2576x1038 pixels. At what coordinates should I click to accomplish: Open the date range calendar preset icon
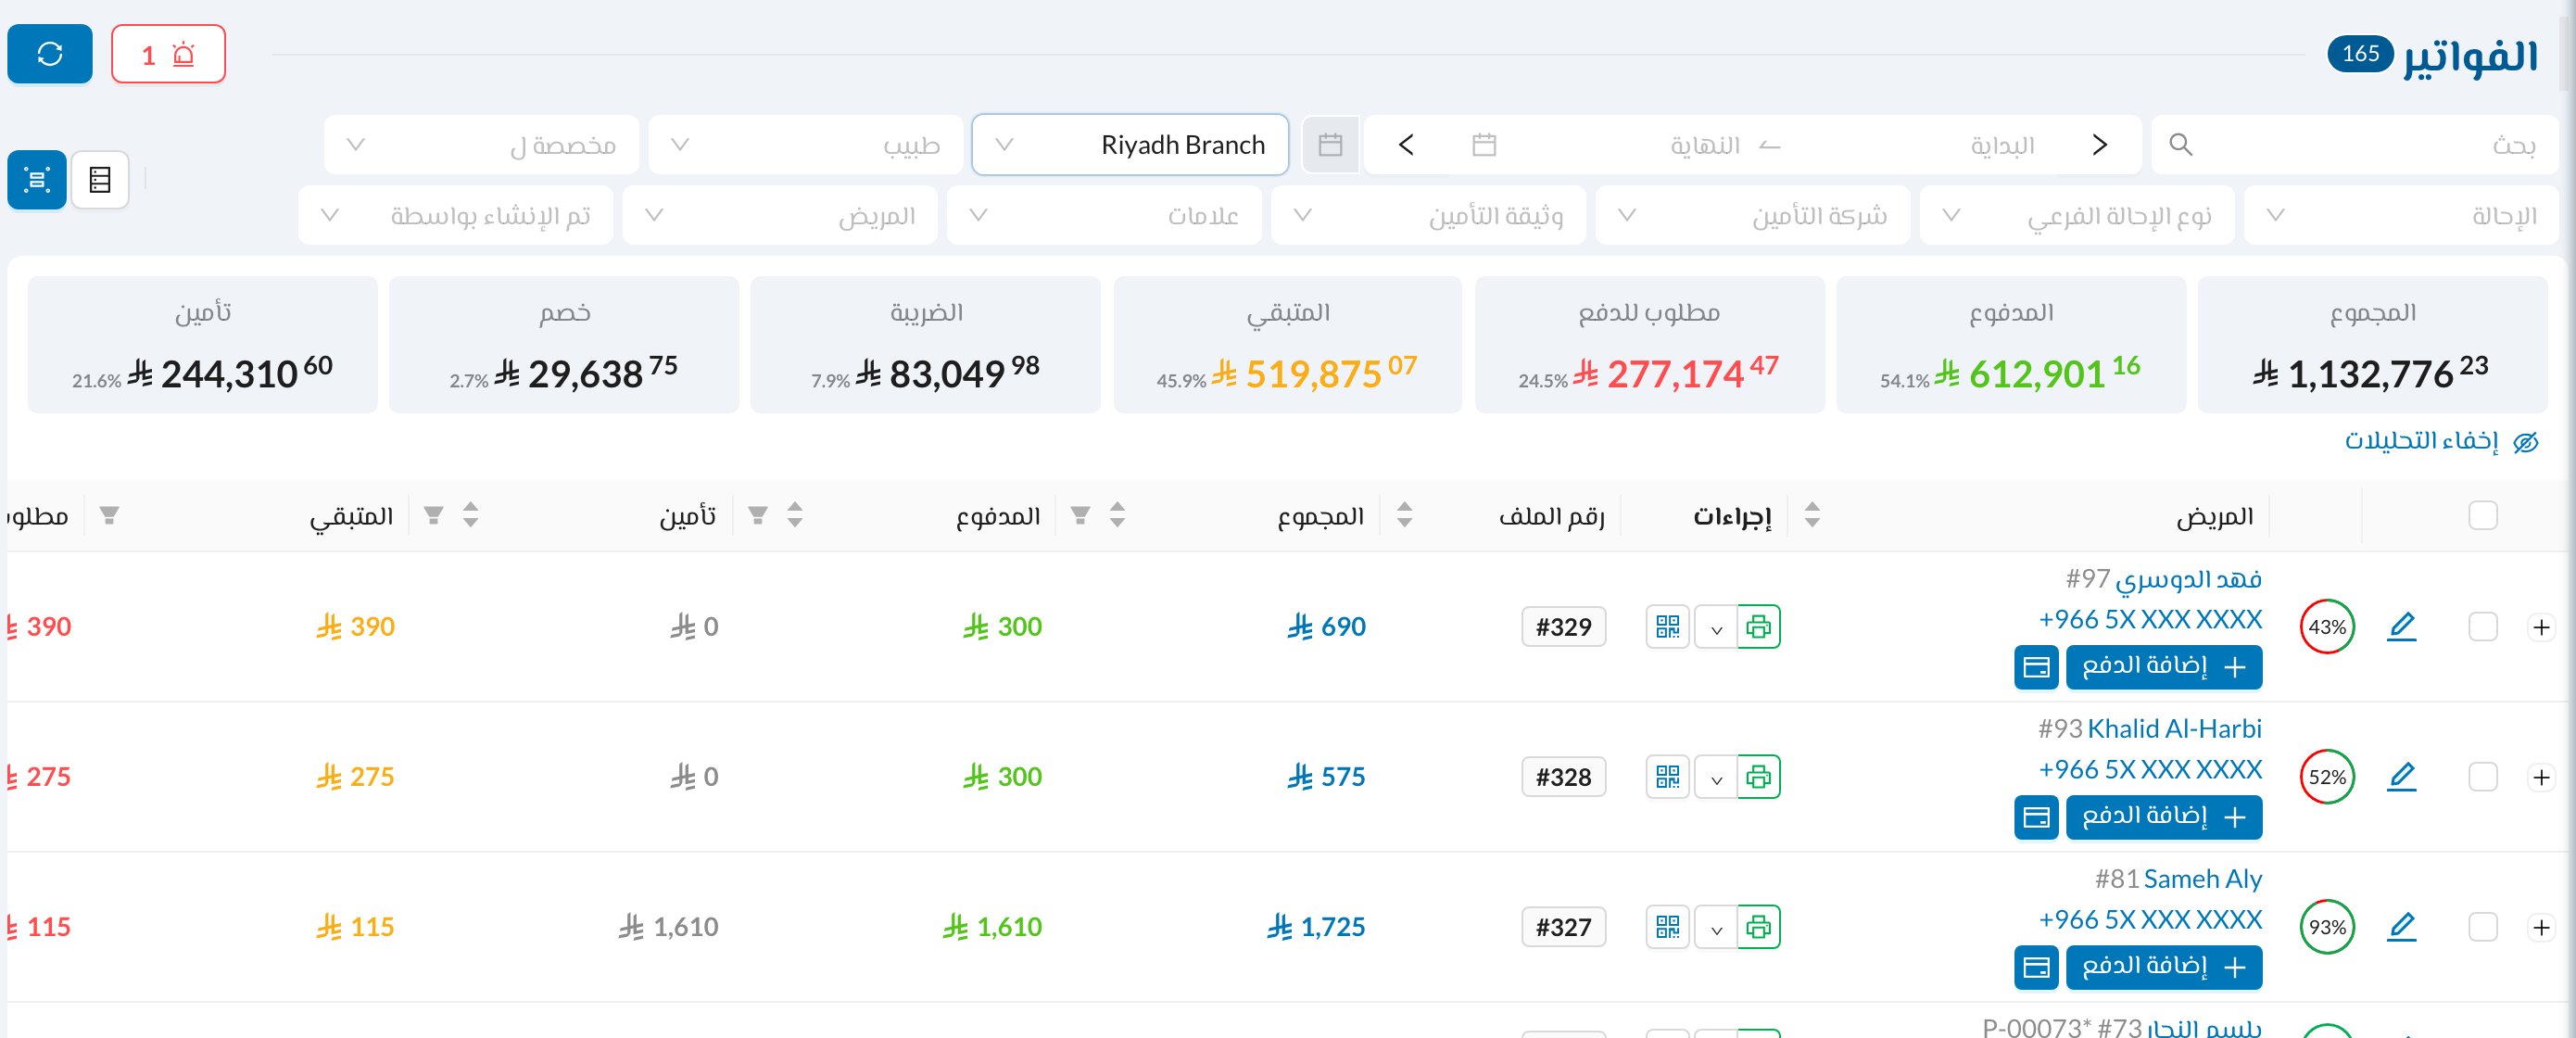point(1330,145)
